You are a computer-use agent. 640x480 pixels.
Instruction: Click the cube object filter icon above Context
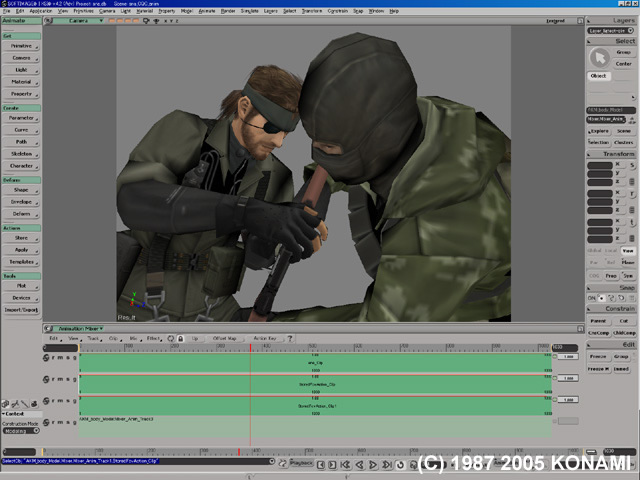[x=5, y=404]
